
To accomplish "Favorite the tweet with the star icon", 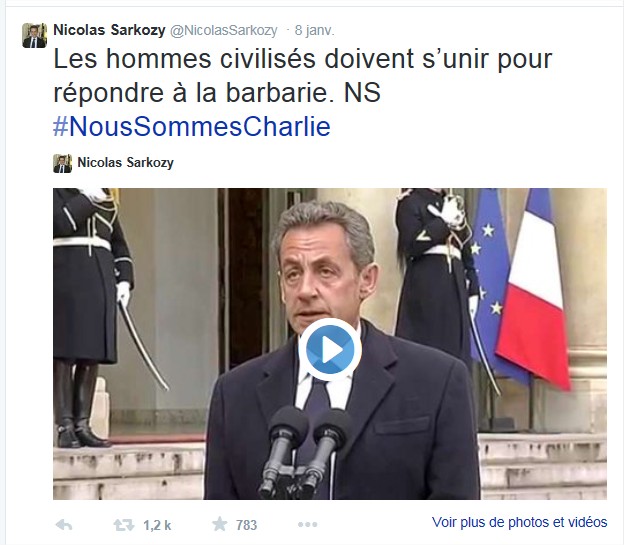I will pyautogui.click(x=219, y=524).
